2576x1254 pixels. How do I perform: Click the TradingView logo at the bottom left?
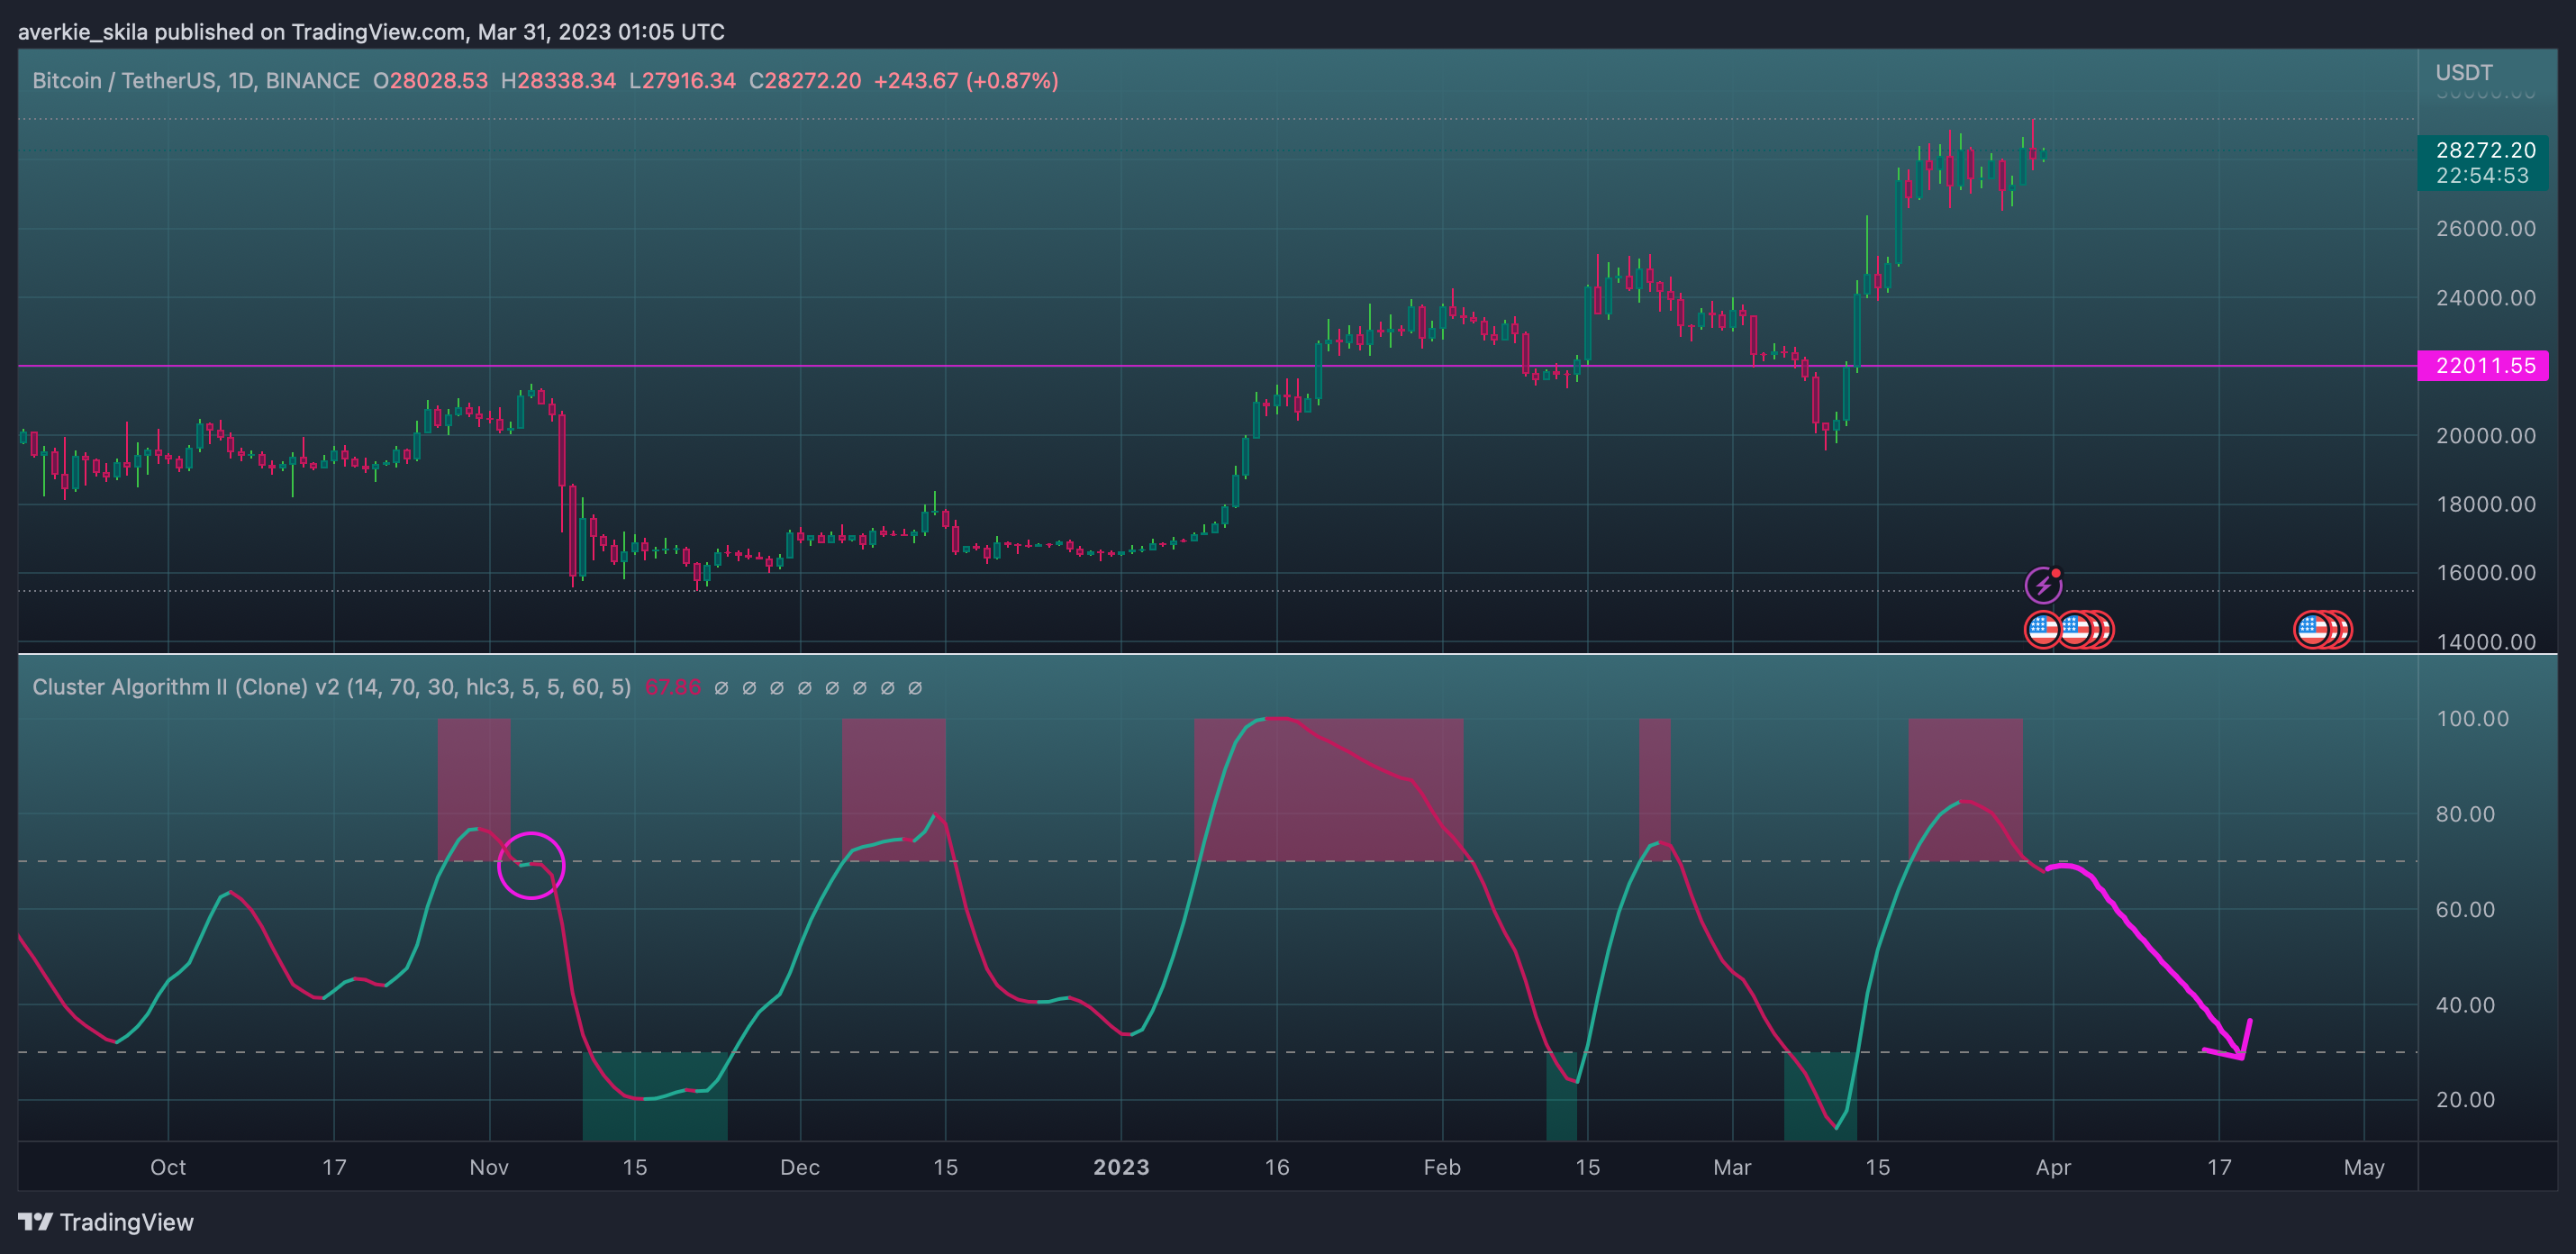106,1222
